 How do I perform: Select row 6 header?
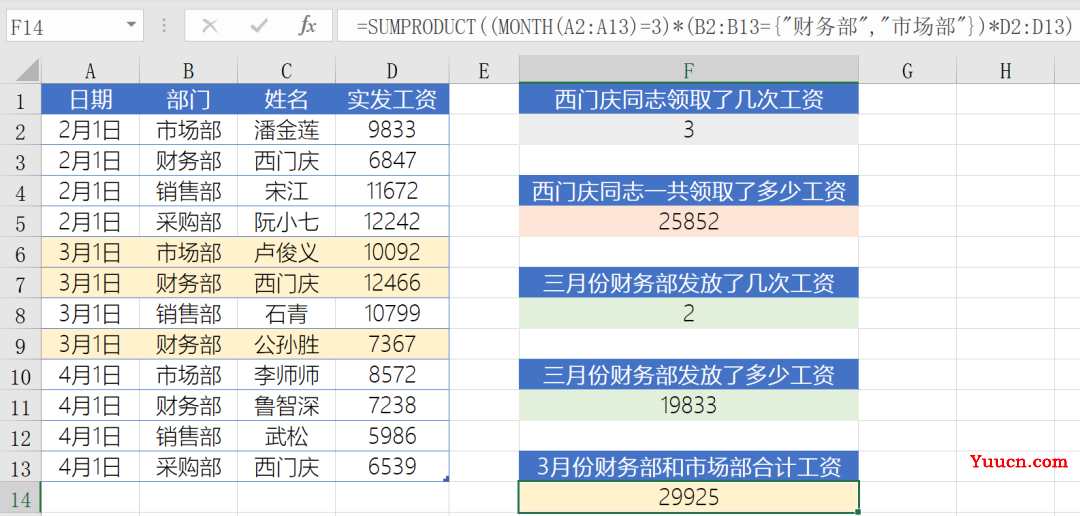pos(21,254)
